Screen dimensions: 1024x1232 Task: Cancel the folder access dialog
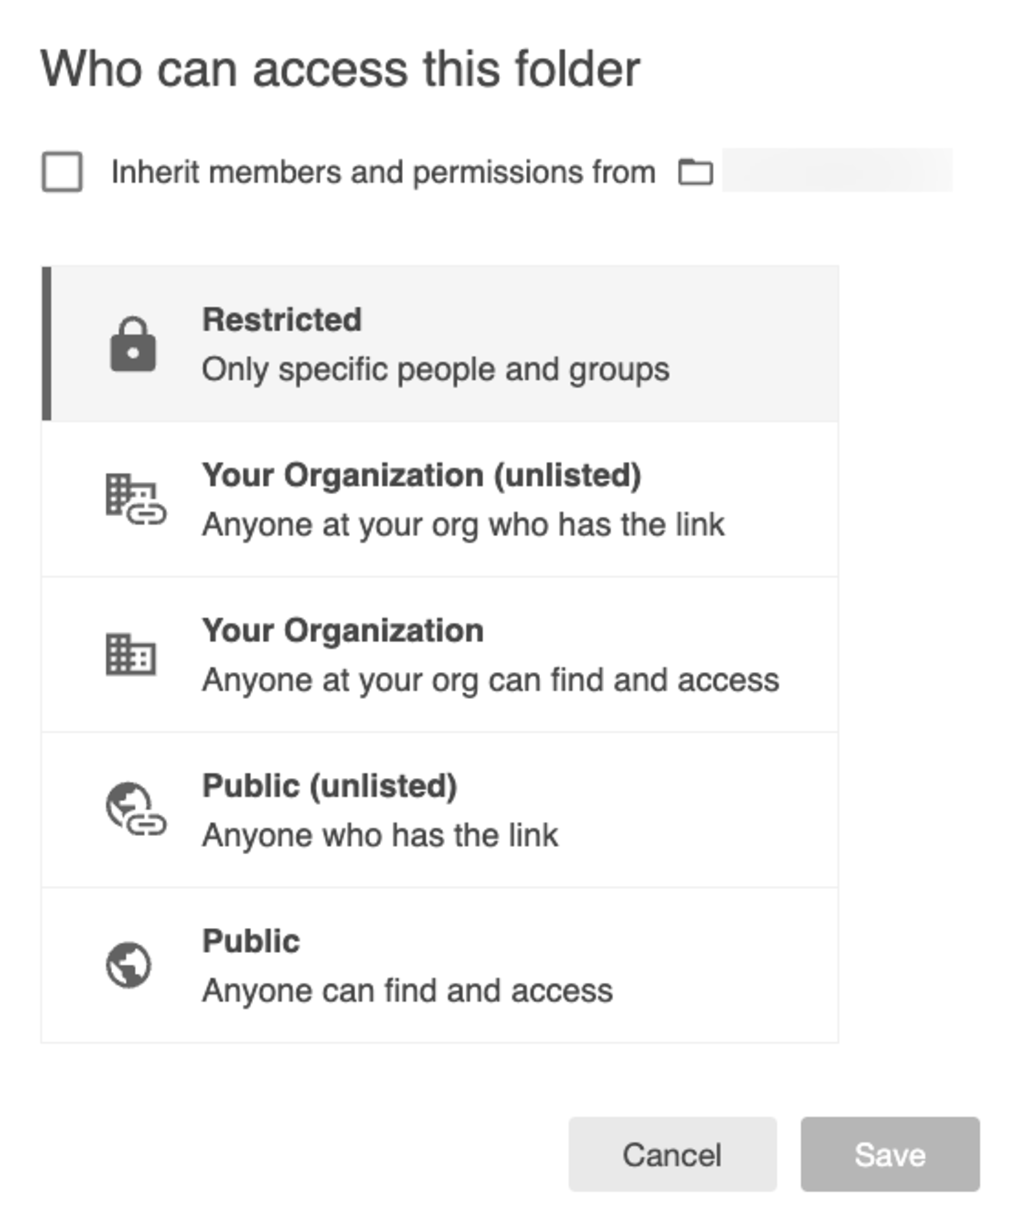click(672, 1155)
